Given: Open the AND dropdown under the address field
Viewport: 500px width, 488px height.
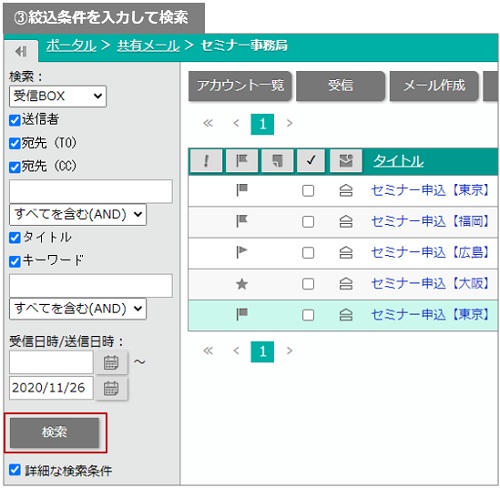Looking at the screenshot, I should coord(78,214).
